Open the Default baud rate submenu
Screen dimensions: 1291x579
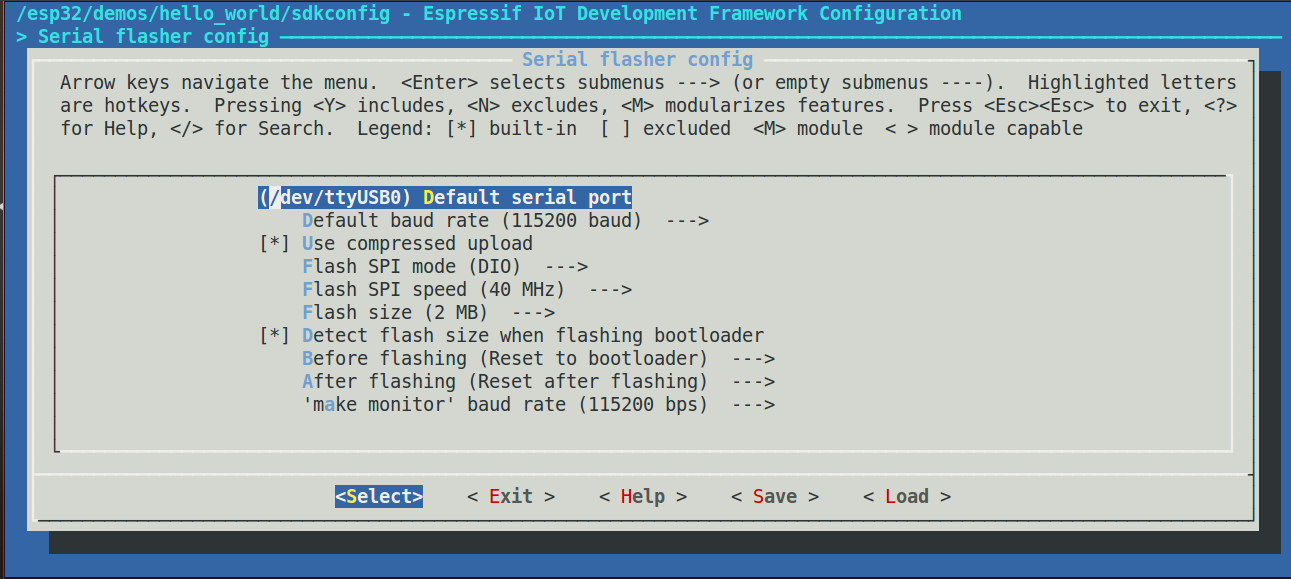[x=471, y=220]
